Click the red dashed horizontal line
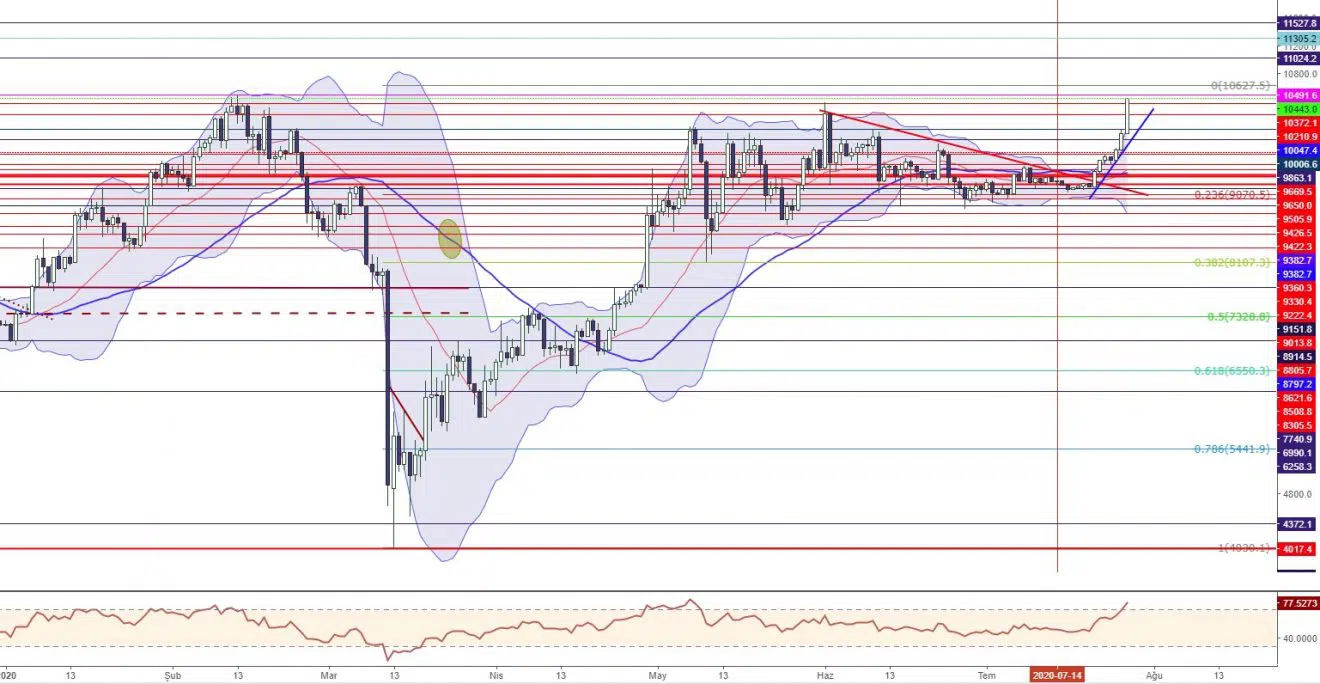1320x684 pixels. tap(250, 313)
